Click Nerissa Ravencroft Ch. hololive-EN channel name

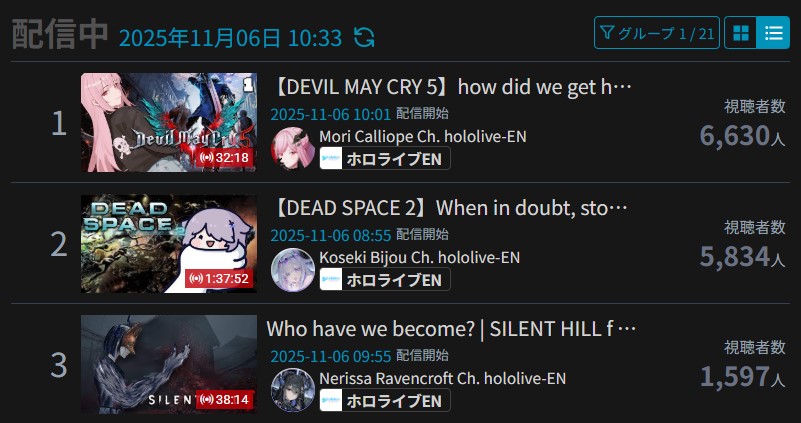(x=442, y=379)
